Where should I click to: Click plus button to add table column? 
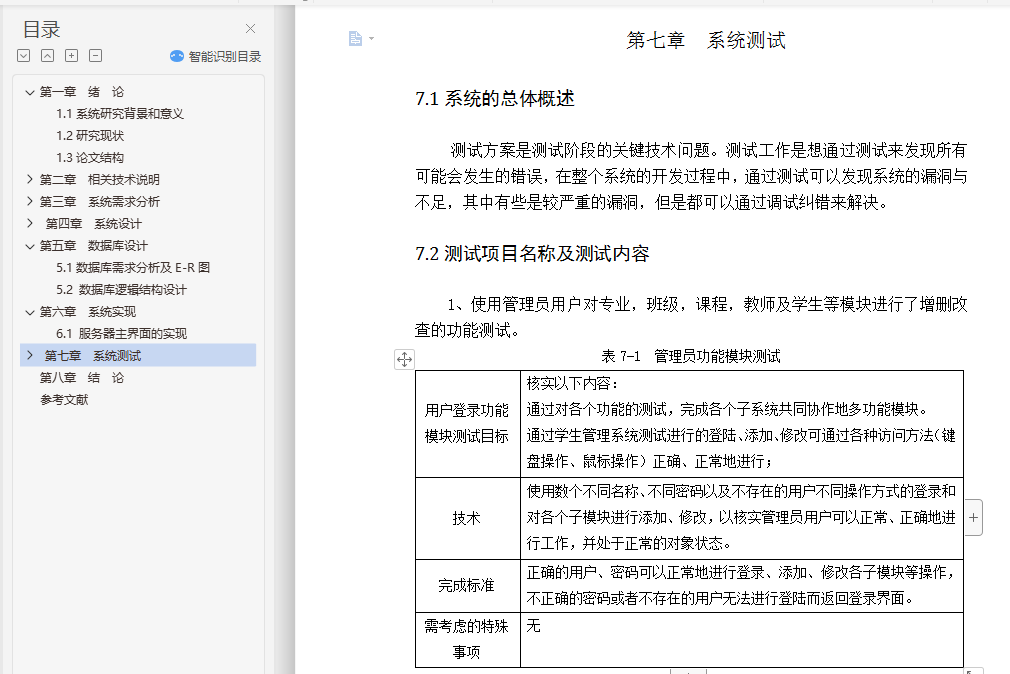pos(973,517)
